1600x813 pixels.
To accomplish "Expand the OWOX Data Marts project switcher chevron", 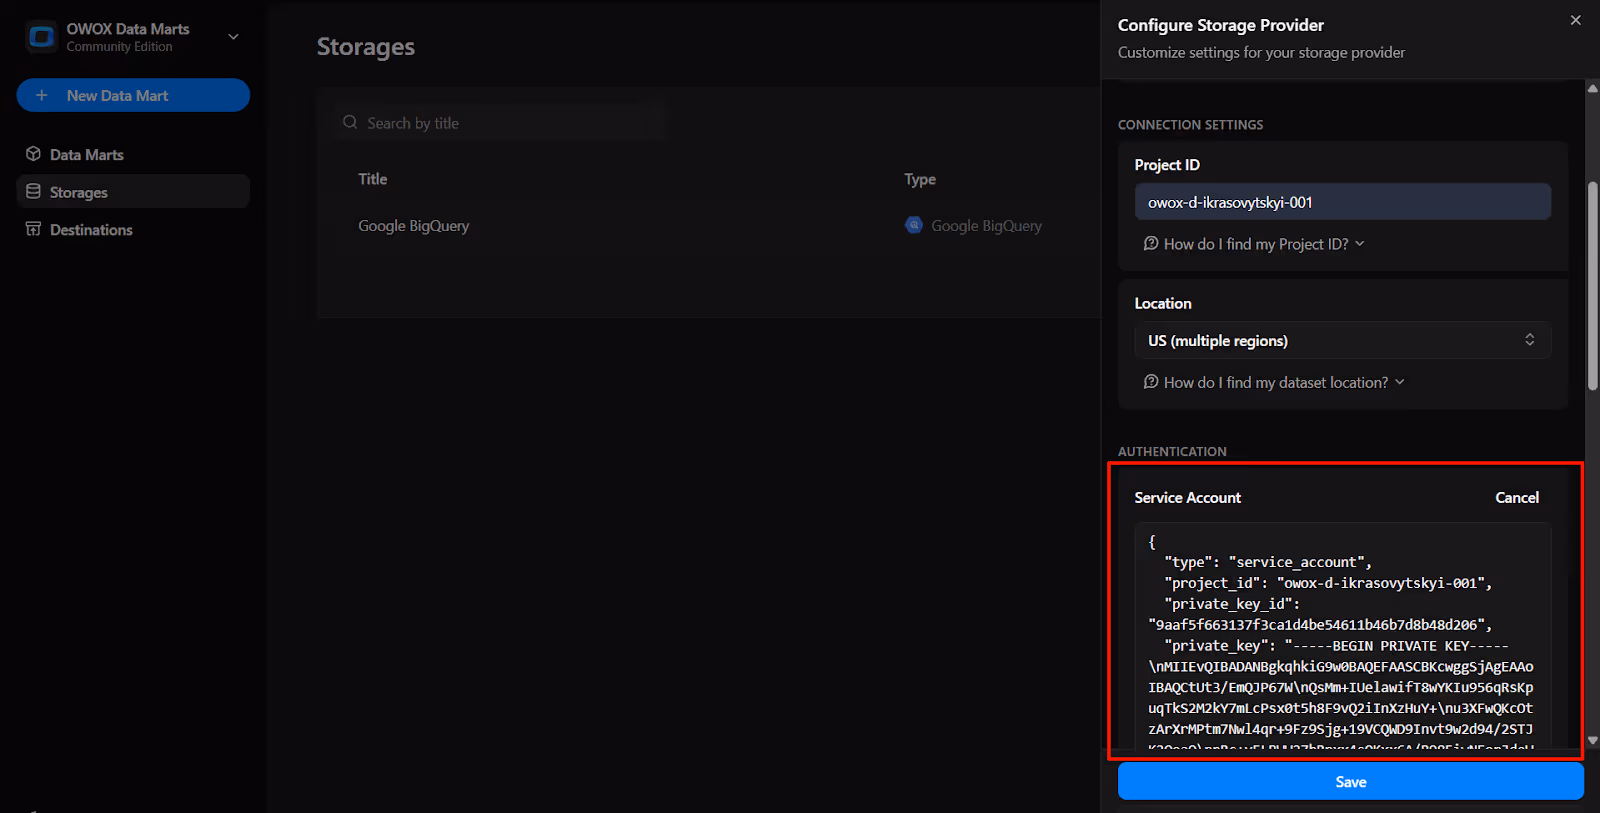I will (x=233, y=37).
